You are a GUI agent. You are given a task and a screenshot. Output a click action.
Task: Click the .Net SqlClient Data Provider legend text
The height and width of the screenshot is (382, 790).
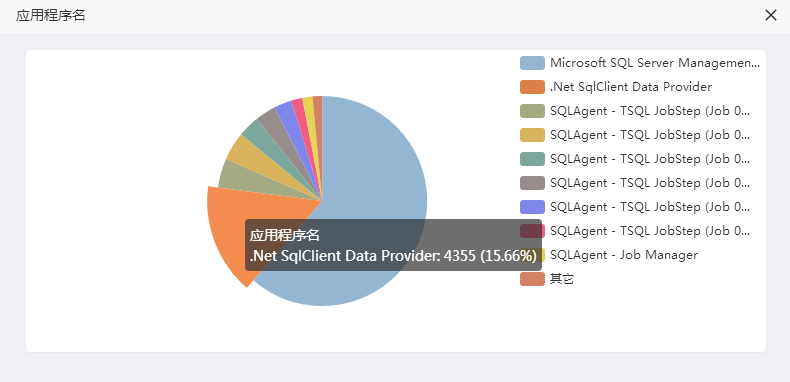[631, 87]
